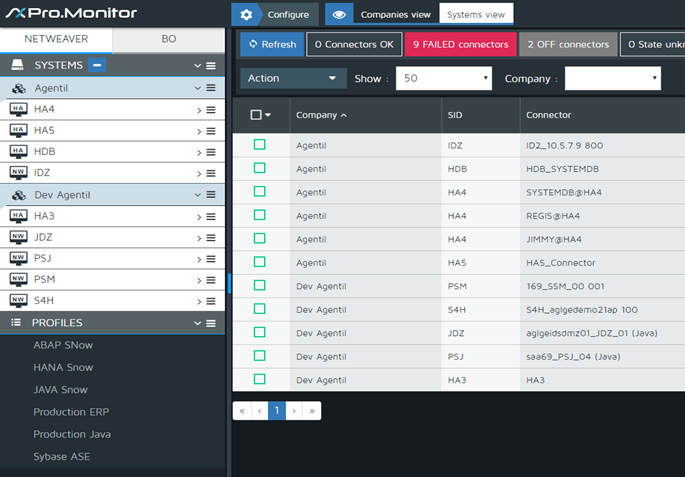Switch to Systems view tab
This screenshot has height=477, width=685.
tap(476, 15)
